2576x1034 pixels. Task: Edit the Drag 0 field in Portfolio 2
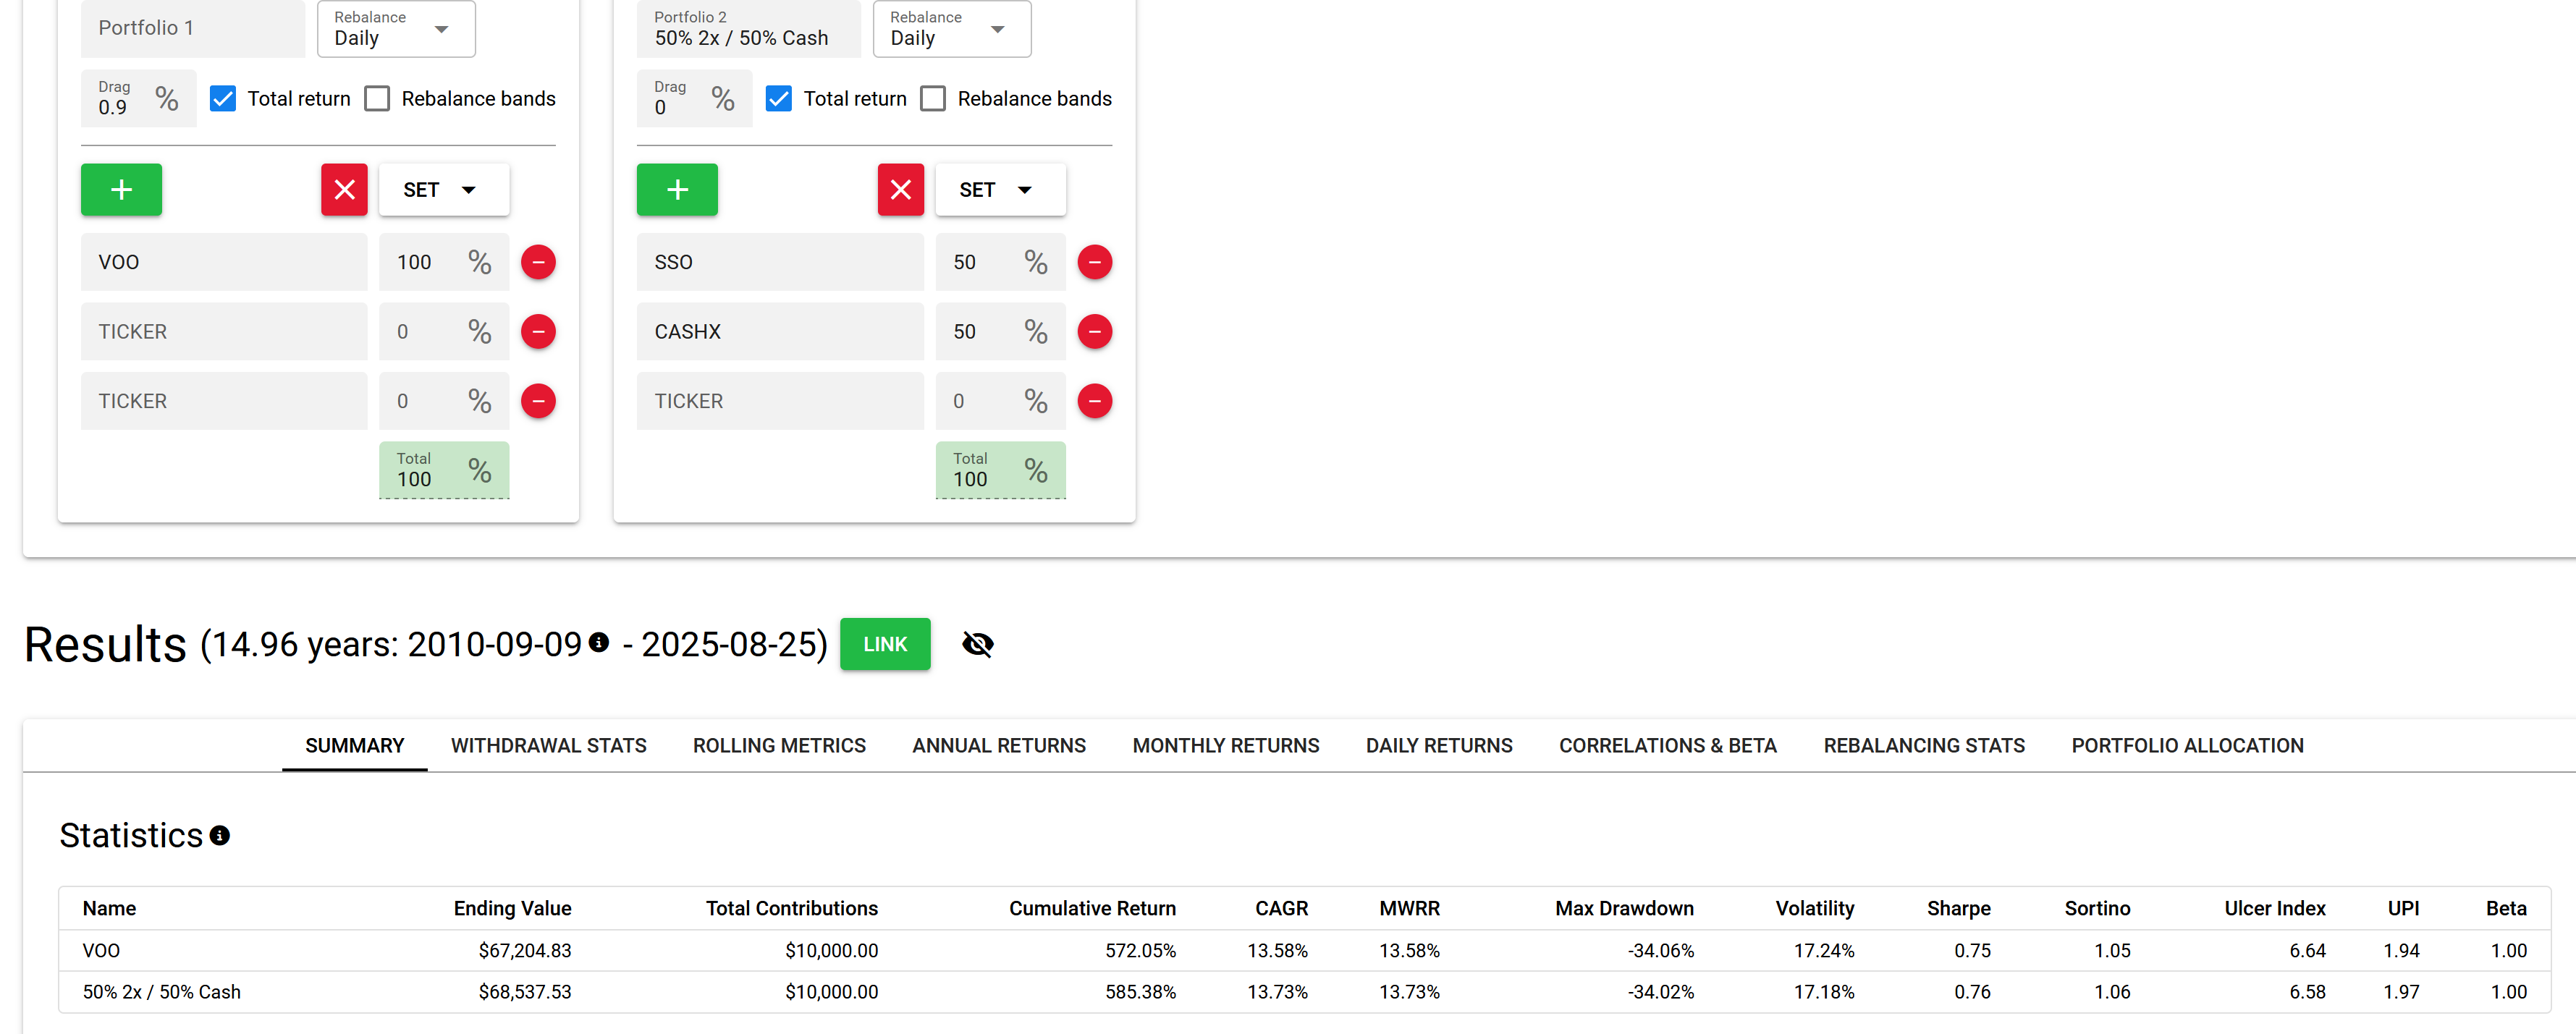(x=695, y=98)
